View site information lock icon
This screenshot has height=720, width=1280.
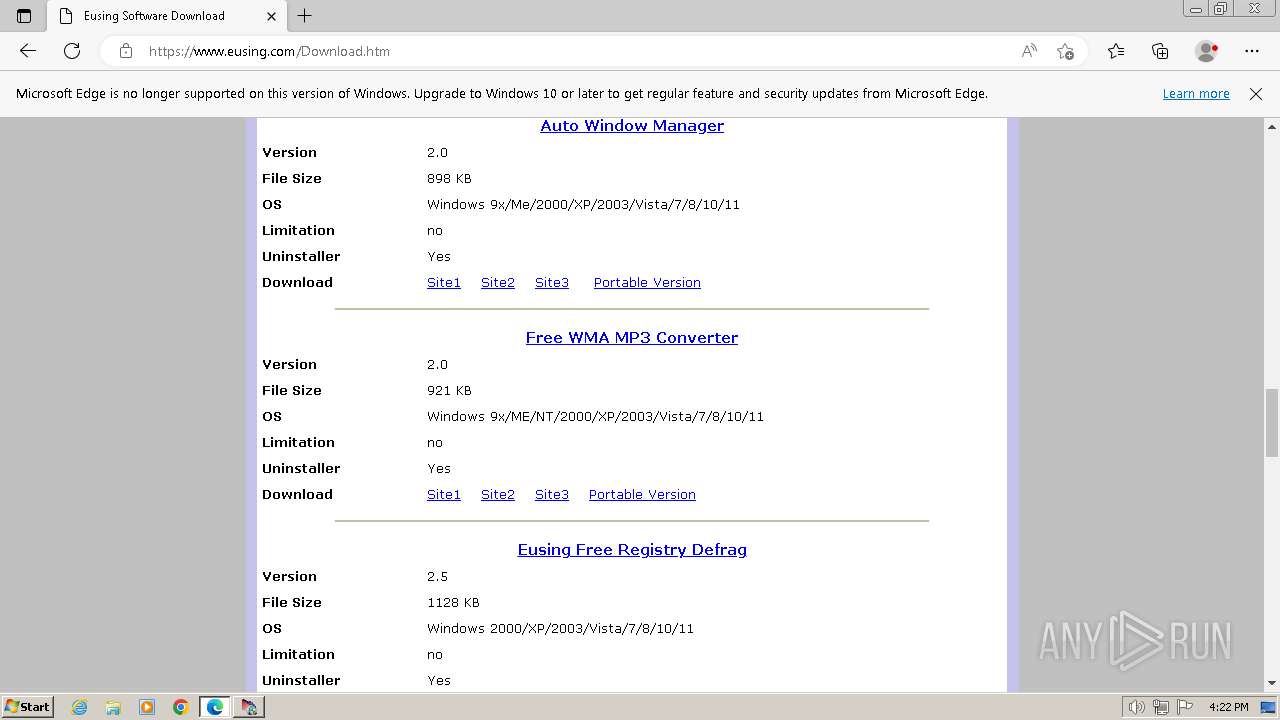click(125, 51)
